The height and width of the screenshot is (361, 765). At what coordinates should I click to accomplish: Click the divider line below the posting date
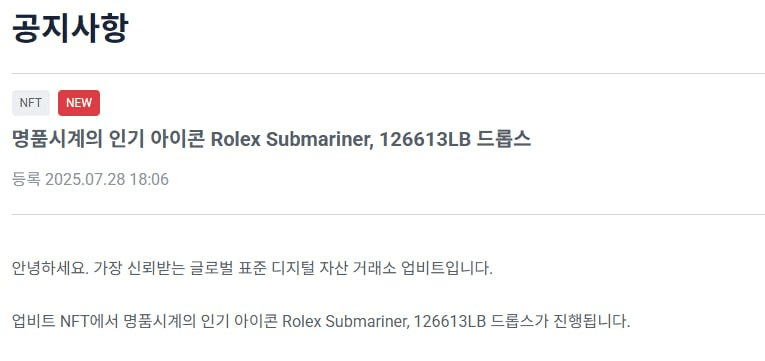click(388, 215)
